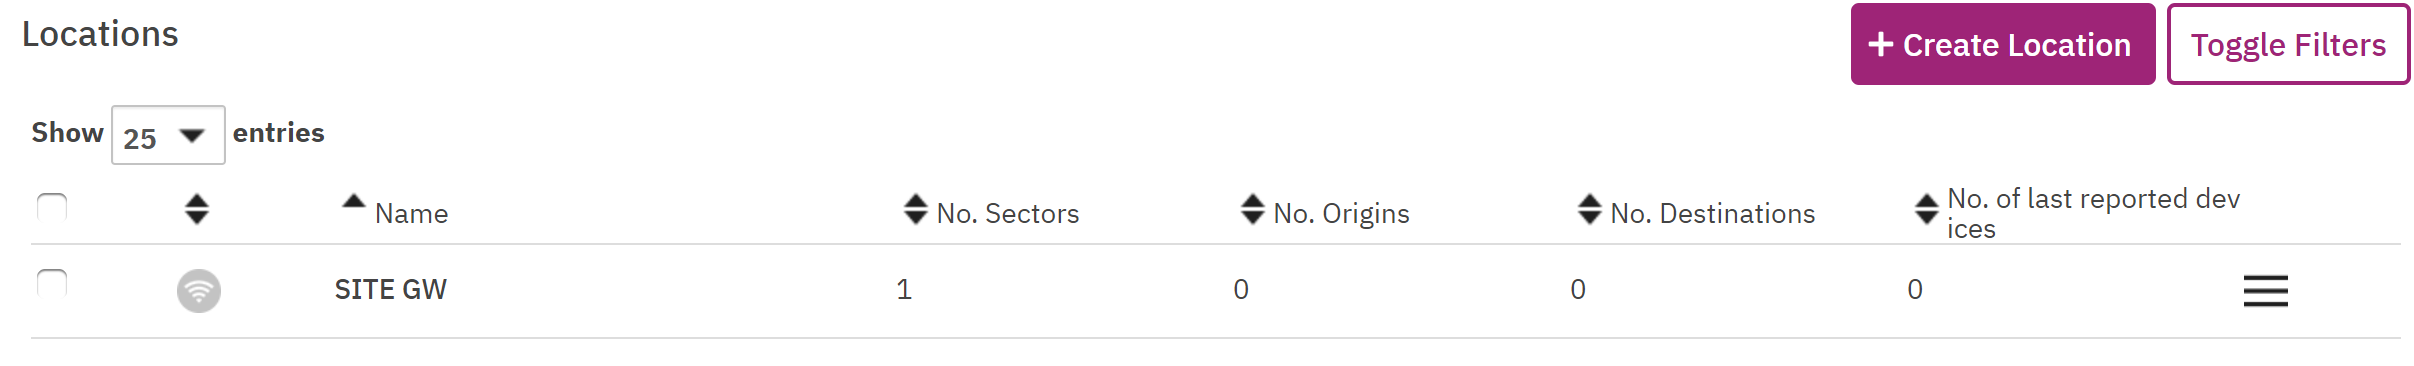Image resolution: width=2414 pixels, height=366 pixels.
Task: Click the sort arrows beside No. Origins
Action: (1253, 209)
